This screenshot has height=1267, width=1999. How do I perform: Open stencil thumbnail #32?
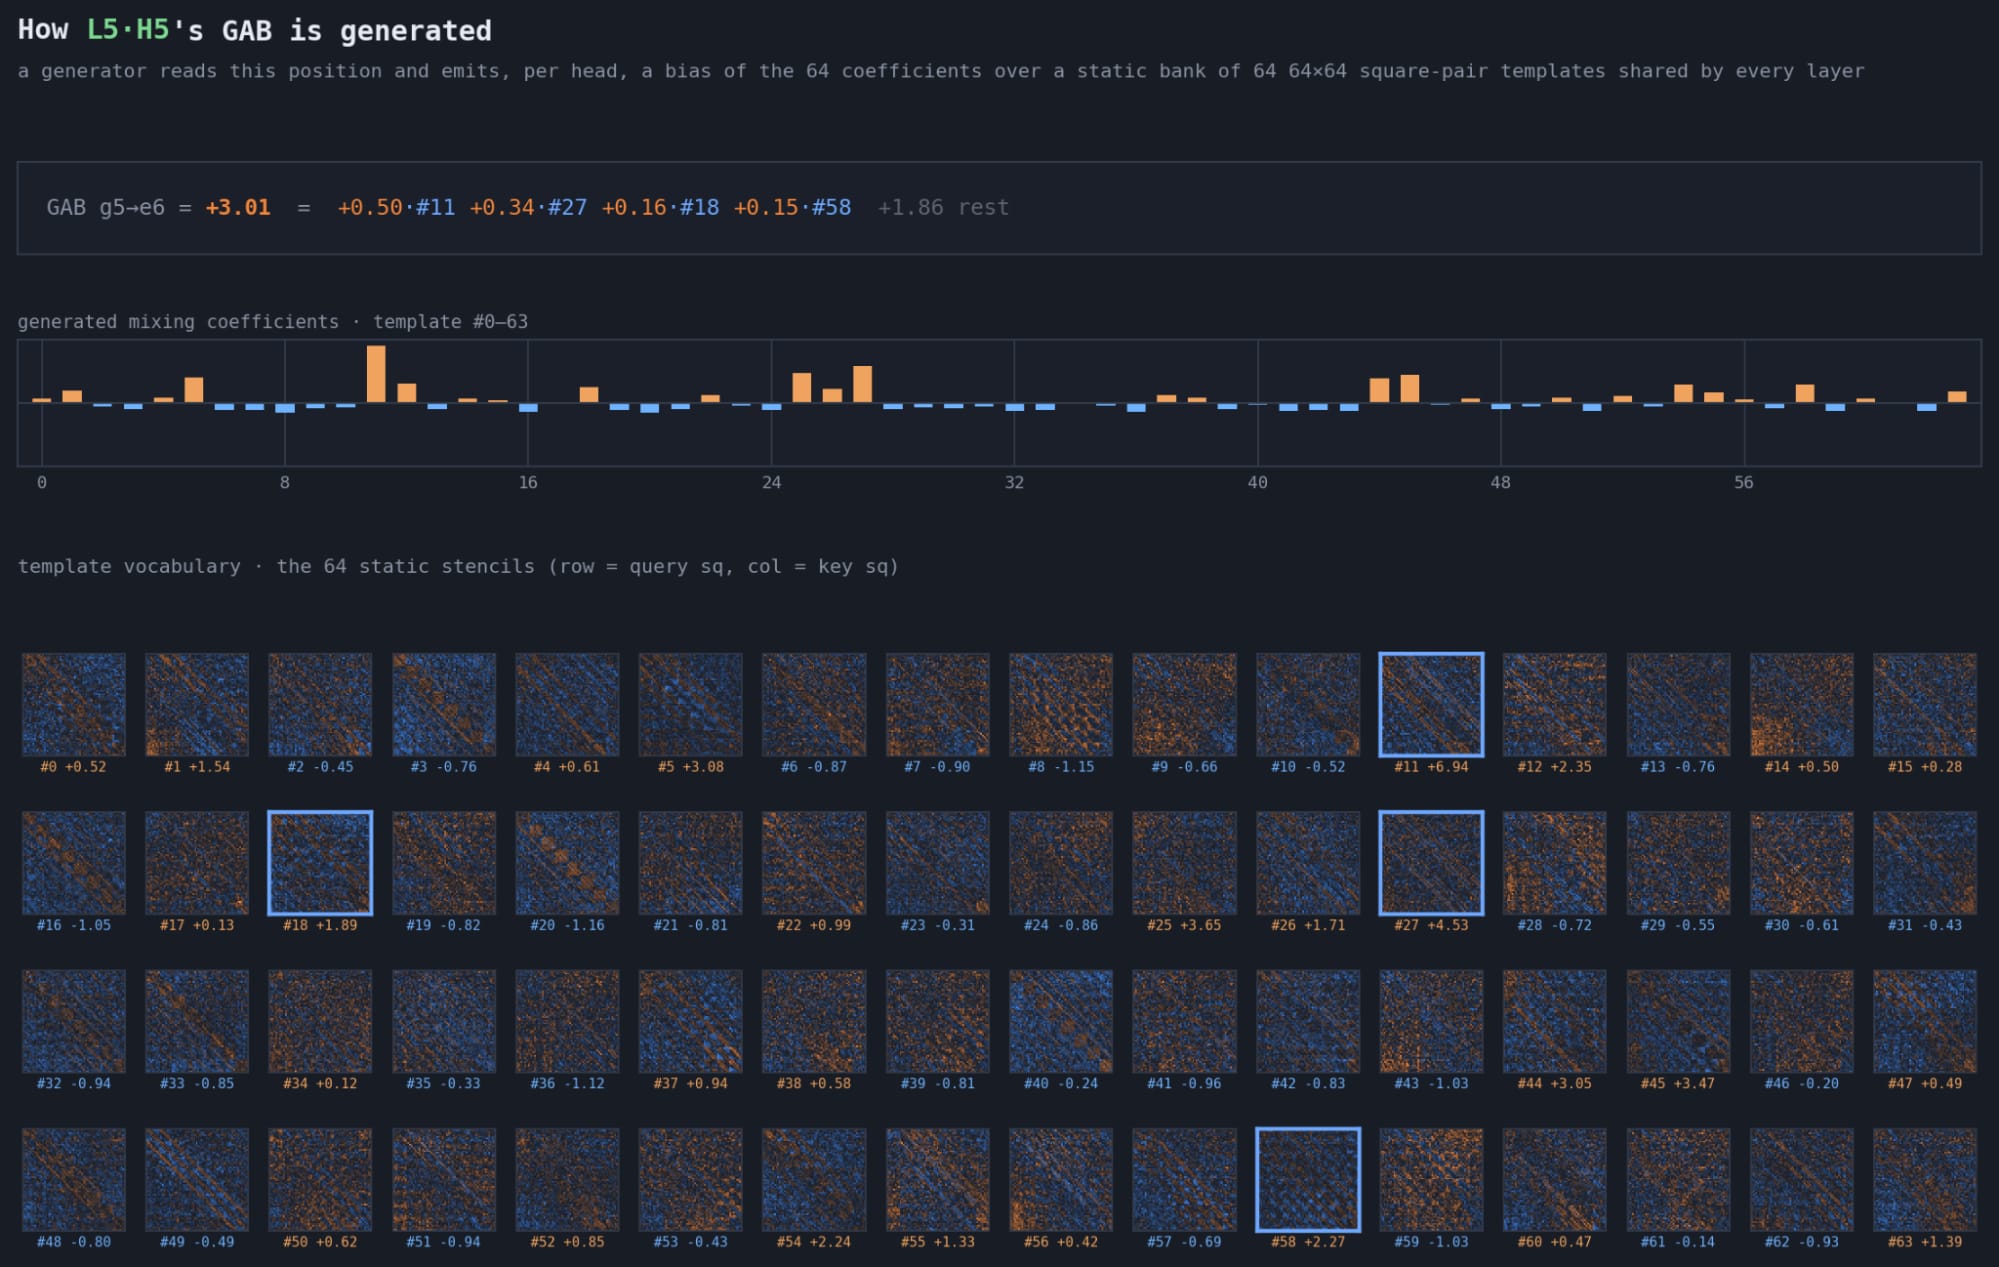tap(74, 1021)
